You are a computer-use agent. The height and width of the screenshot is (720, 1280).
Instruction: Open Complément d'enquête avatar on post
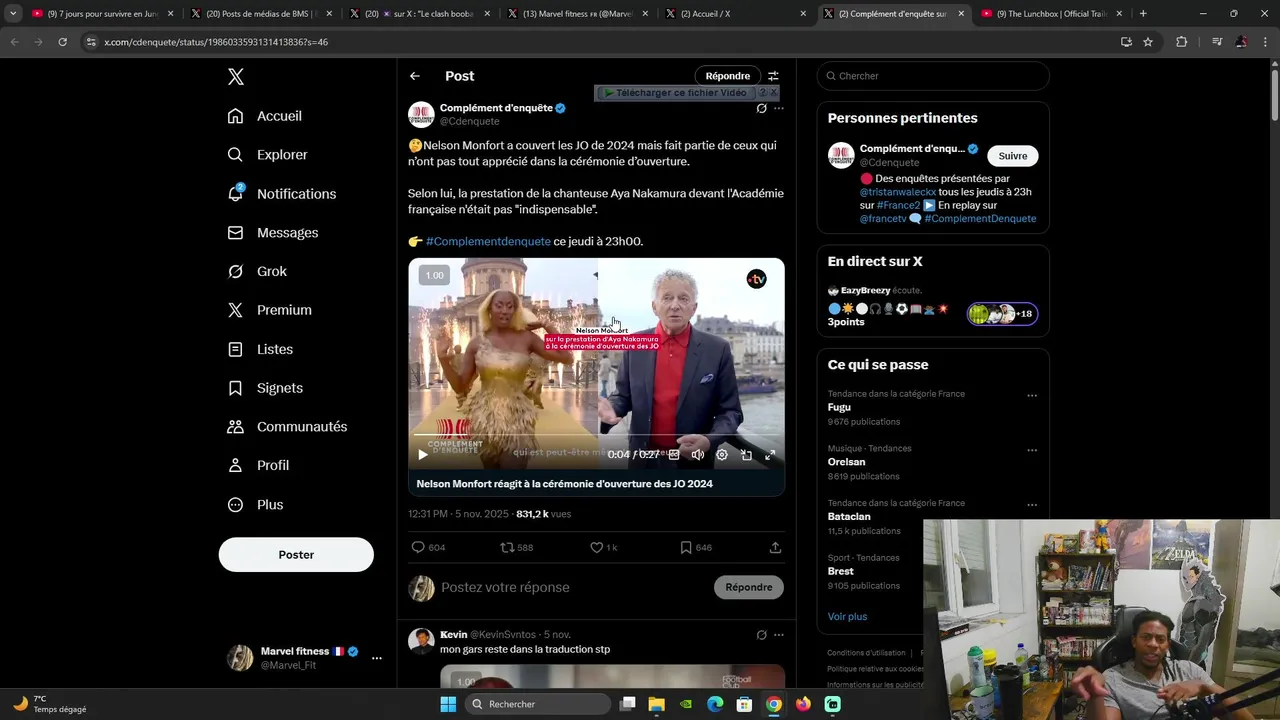click(421, 114)
